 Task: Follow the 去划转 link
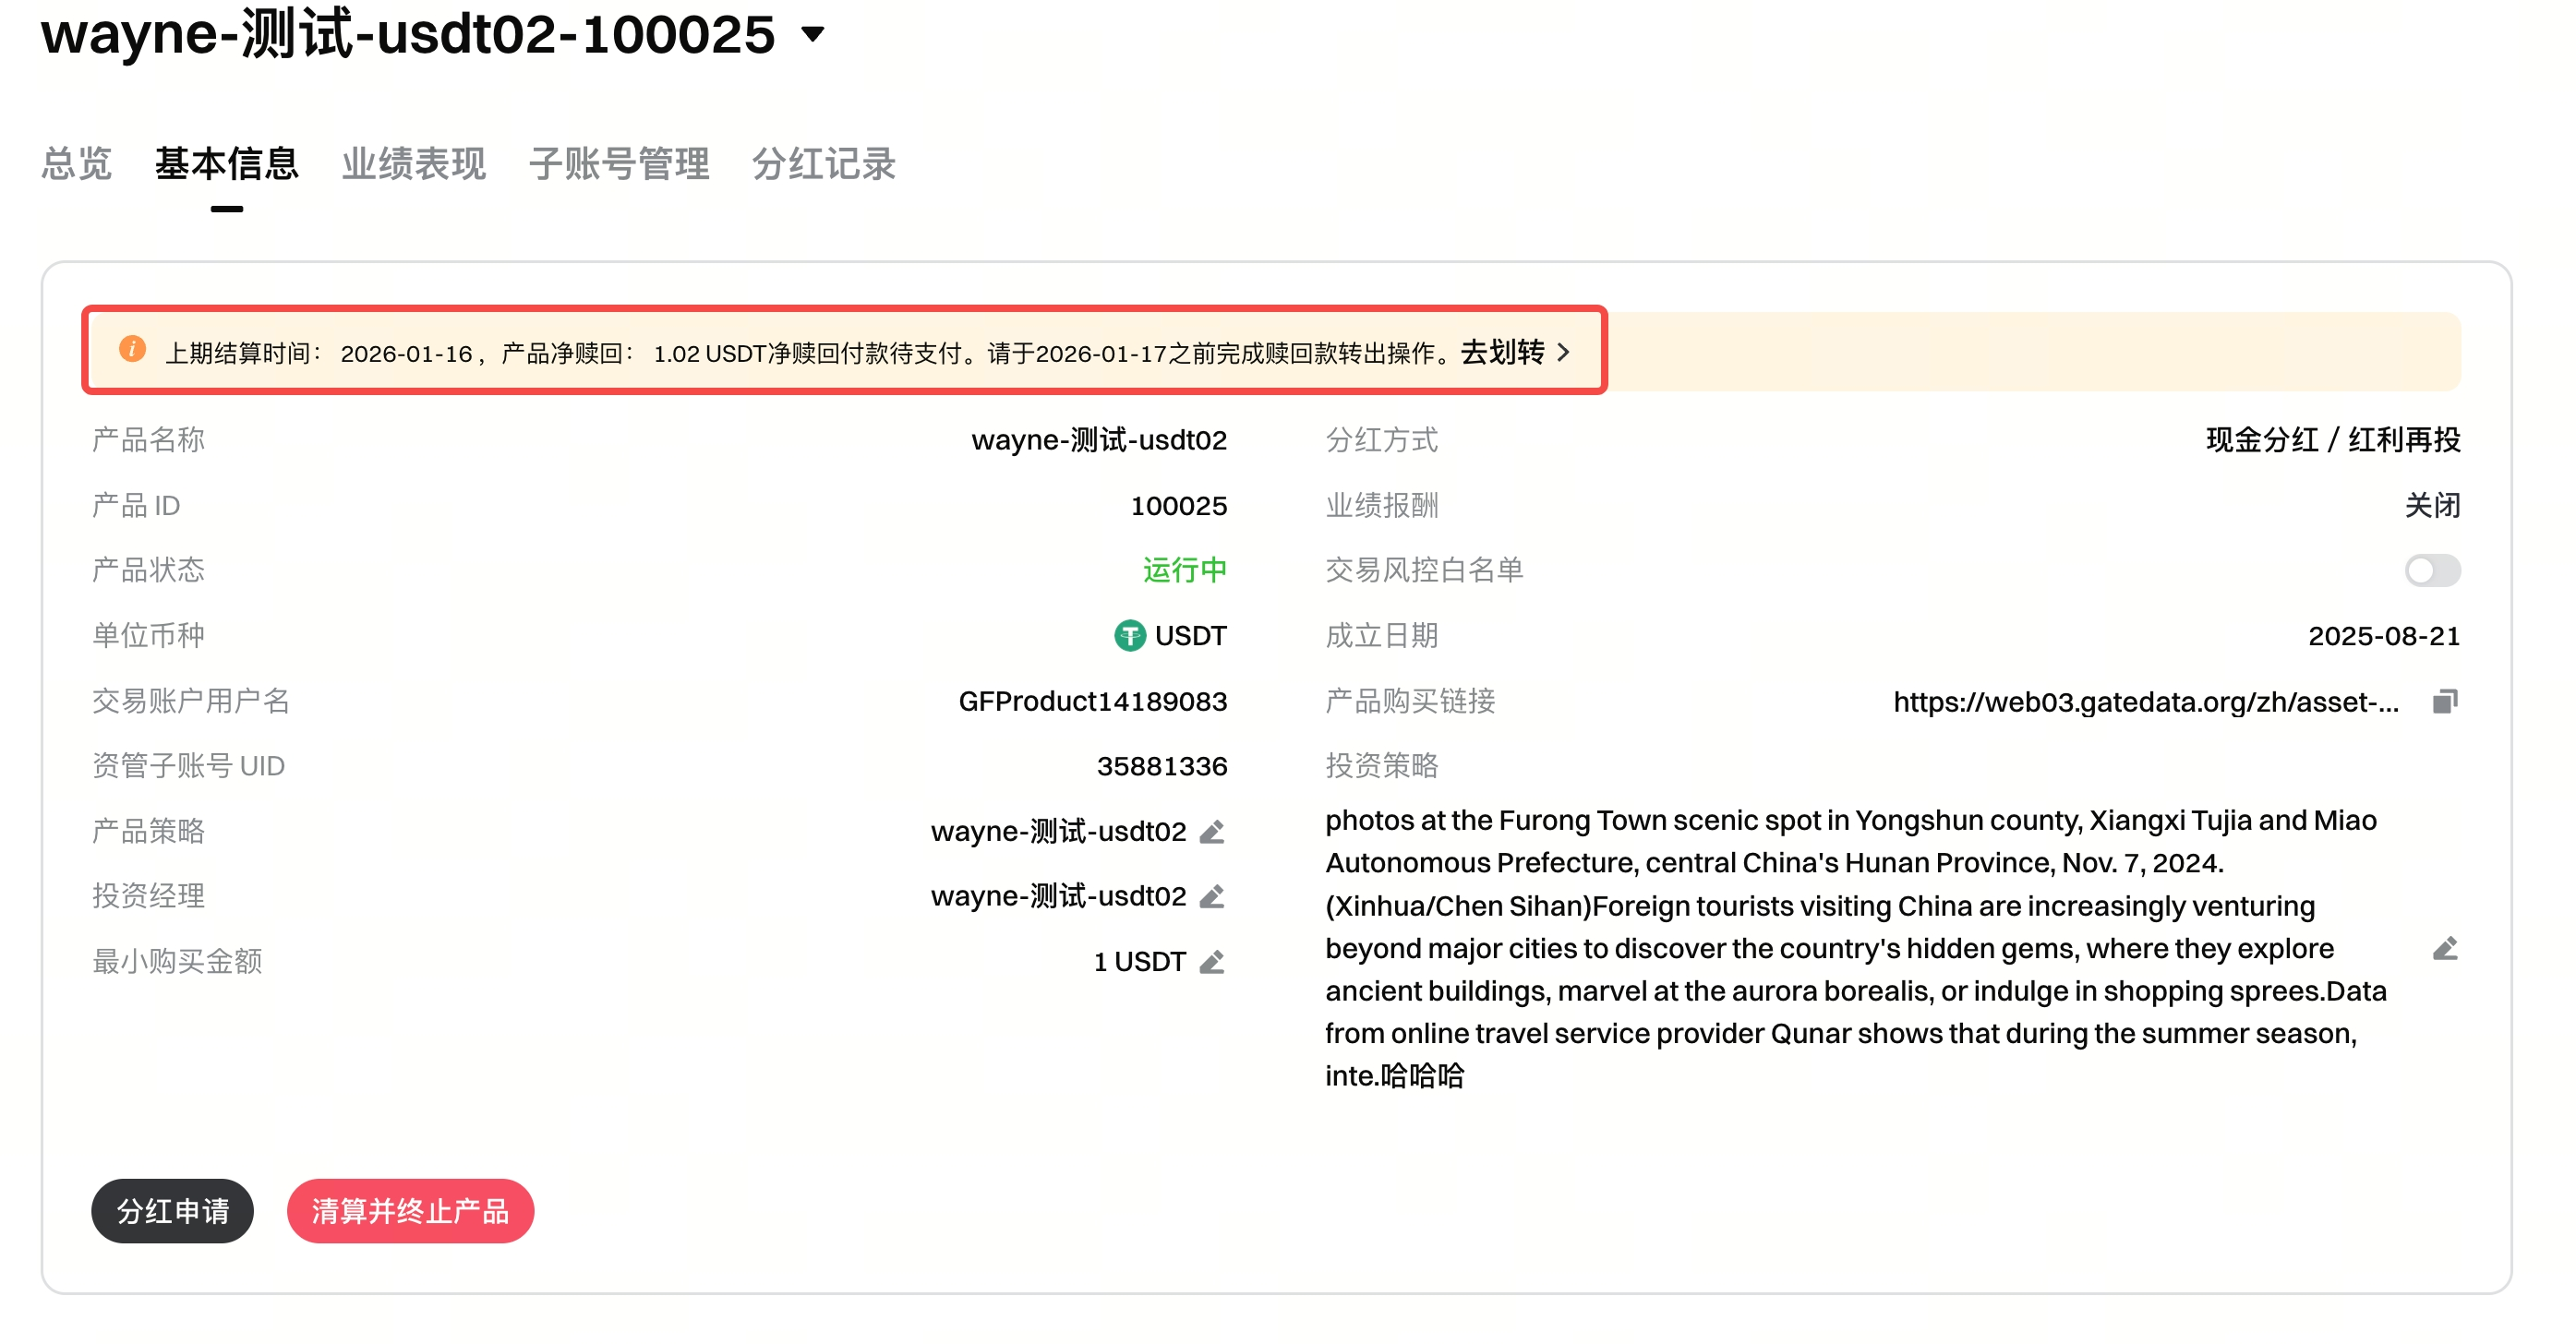pos(1502,353)
